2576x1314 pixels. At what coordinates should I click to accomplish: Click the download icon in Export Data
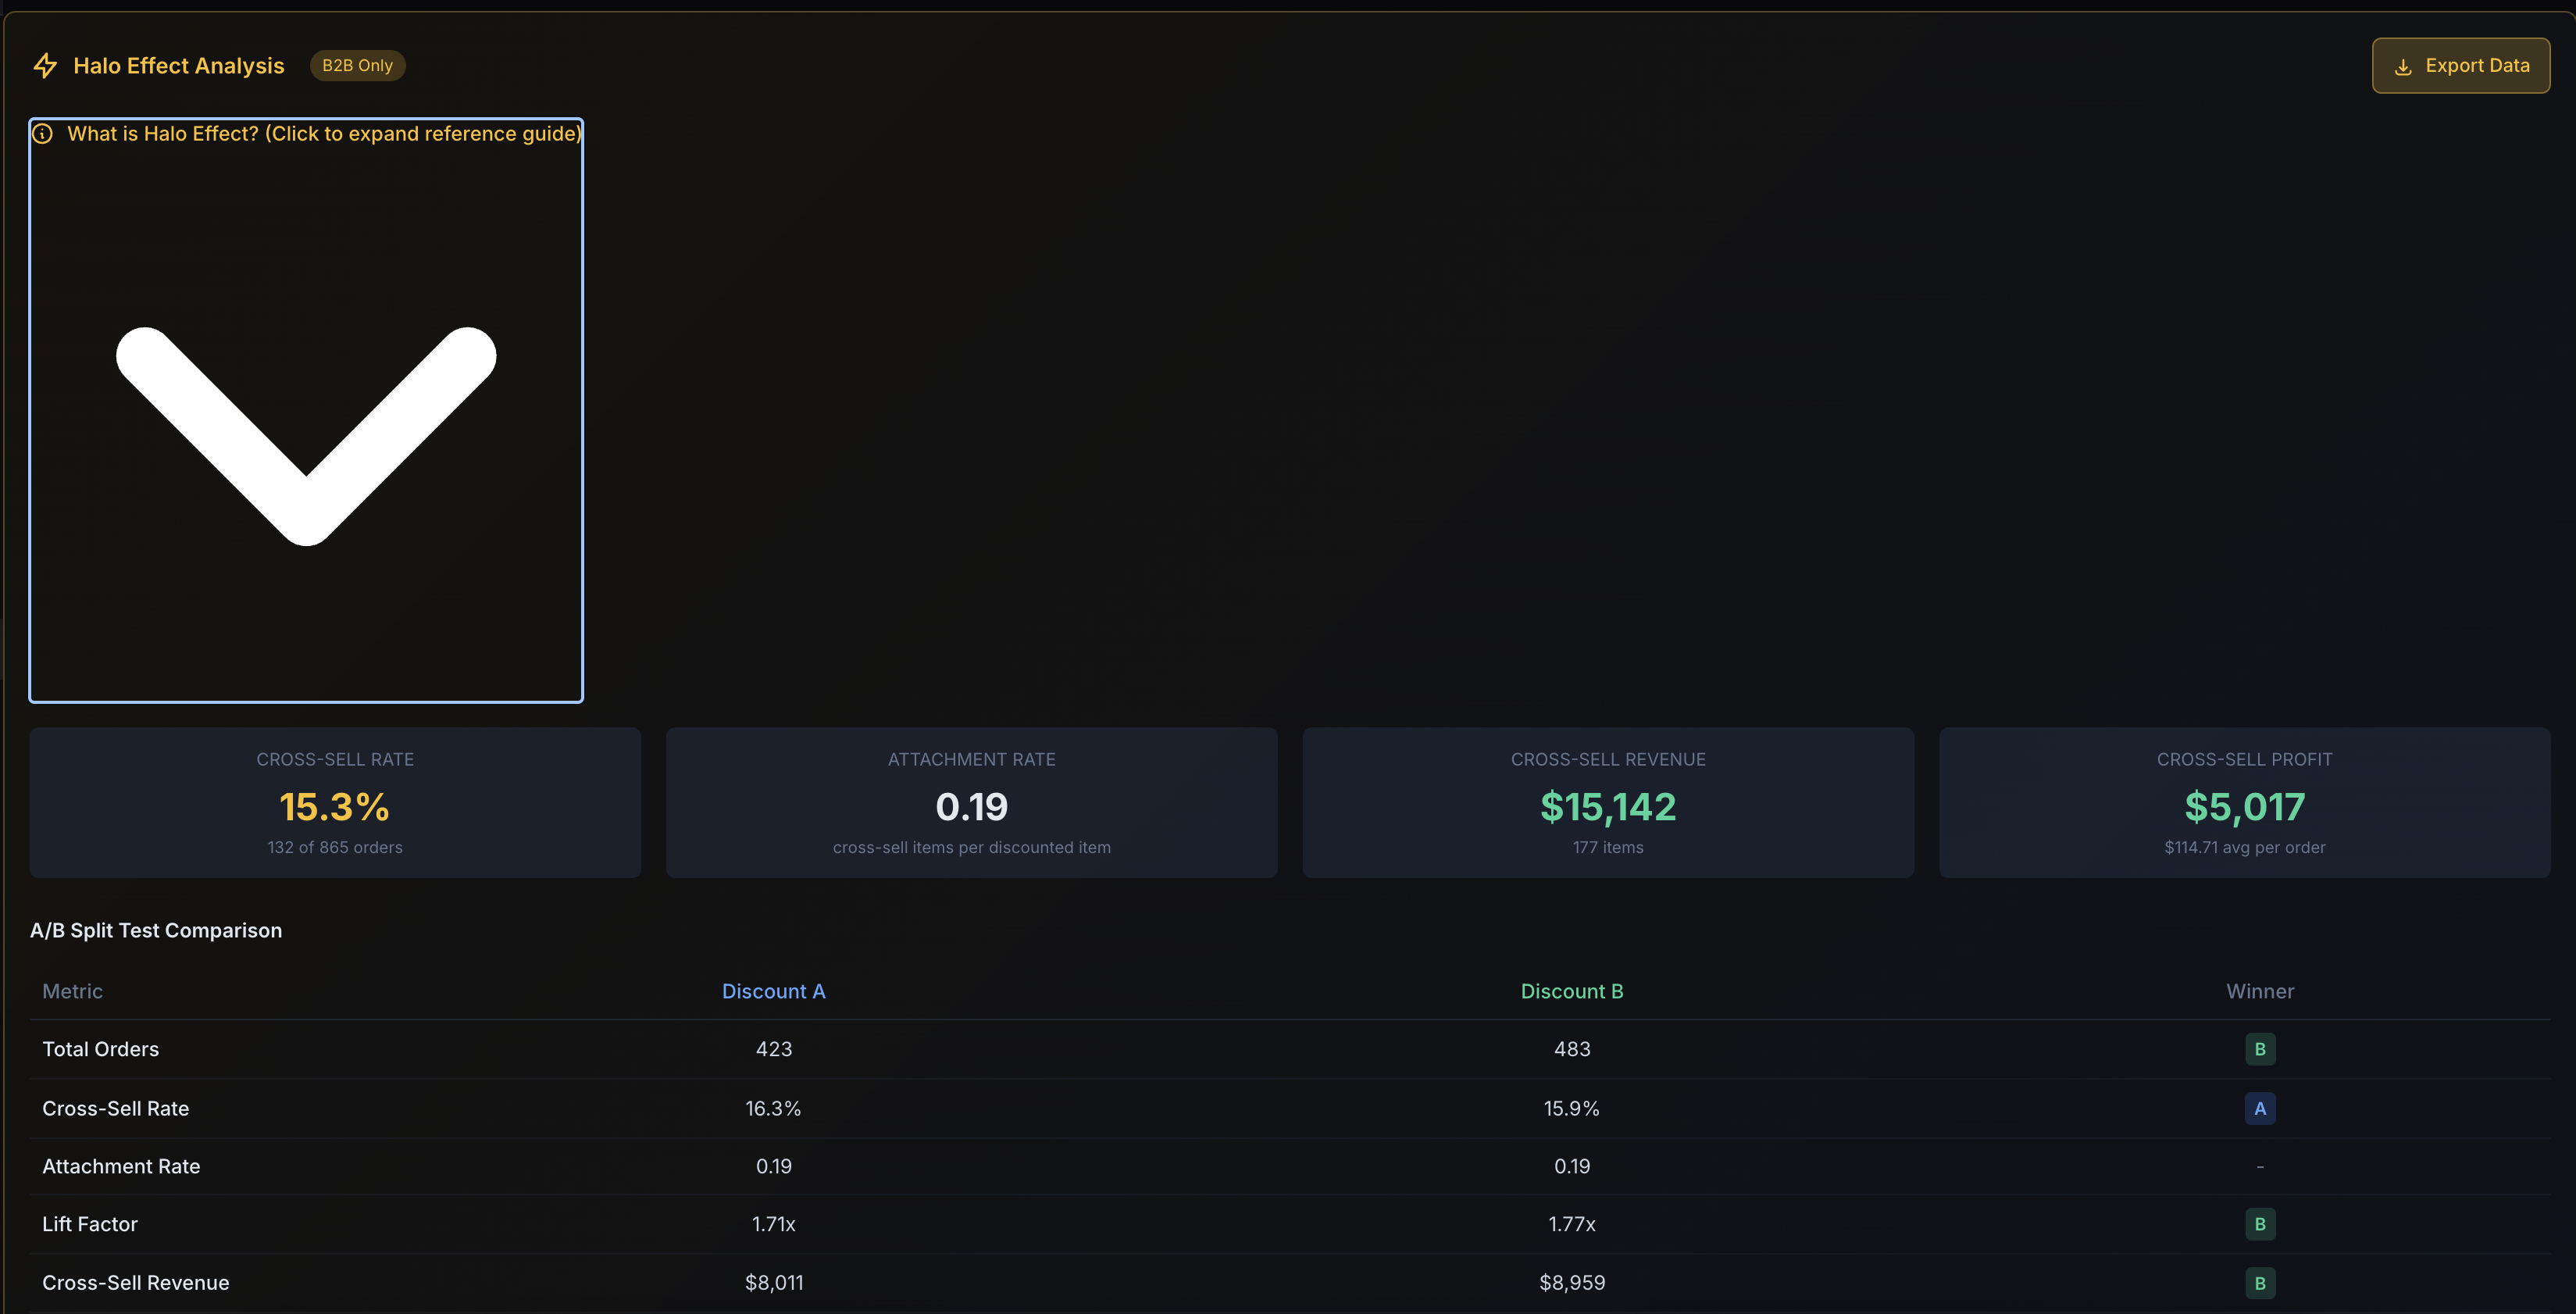click(2403, 67)
